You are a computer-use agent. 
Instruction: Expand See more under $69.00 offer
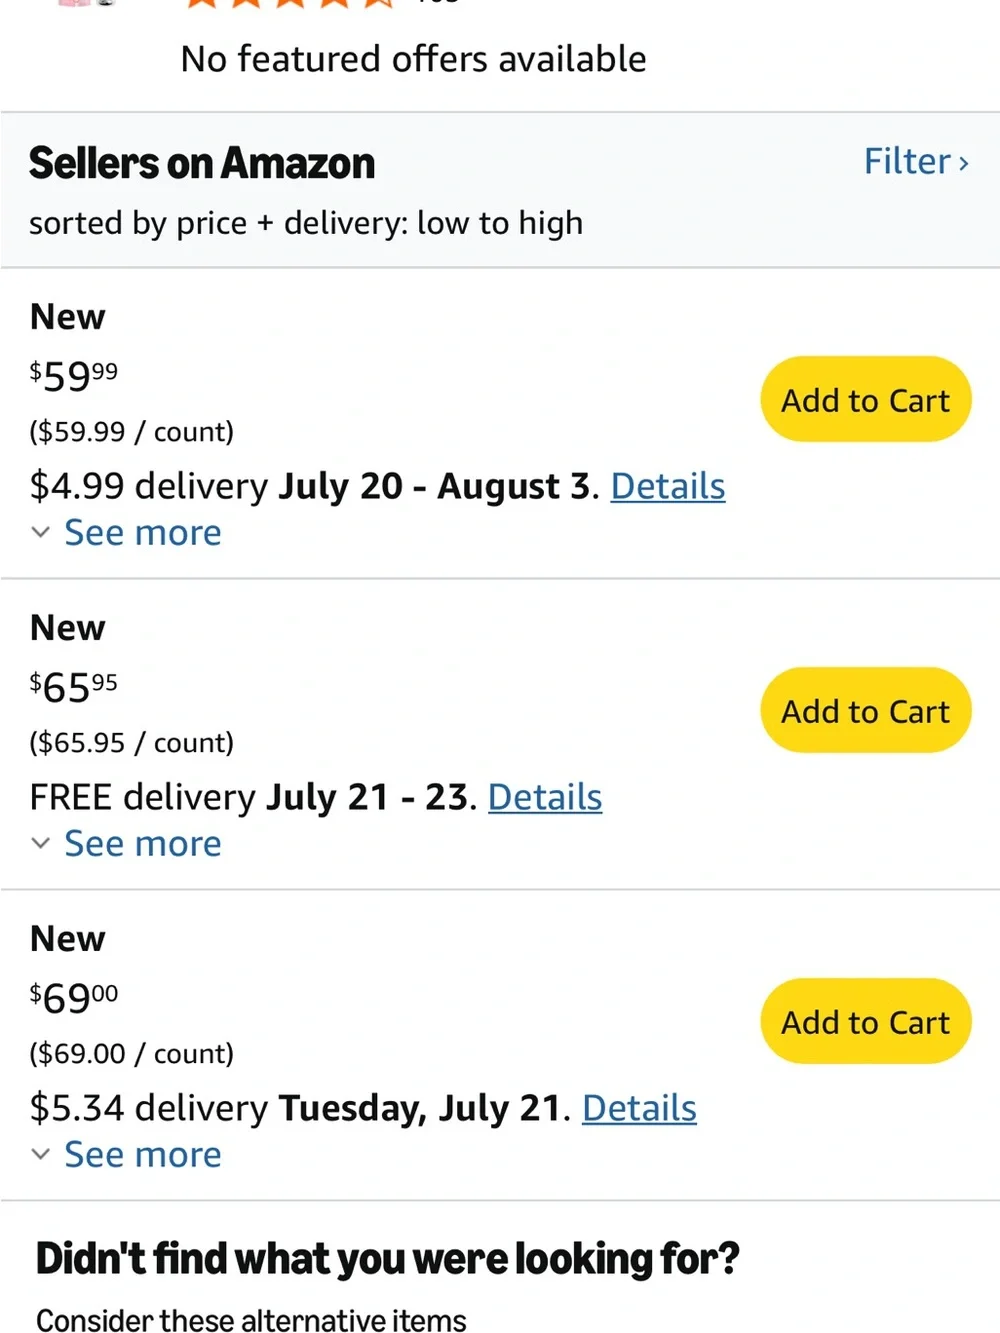coord(143,1155)
